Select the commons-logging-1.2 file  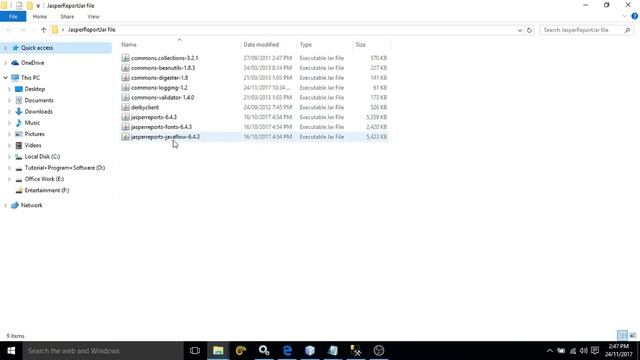159,87
